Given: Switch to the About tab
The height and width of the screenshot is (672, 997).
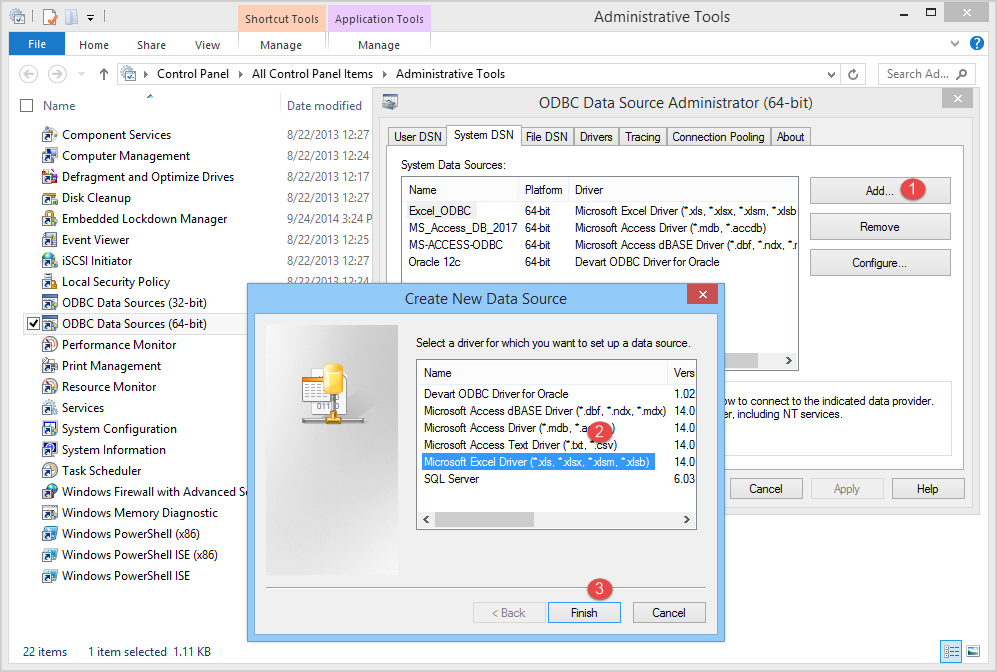Looking at the screenshot, I should pos(790,137).
